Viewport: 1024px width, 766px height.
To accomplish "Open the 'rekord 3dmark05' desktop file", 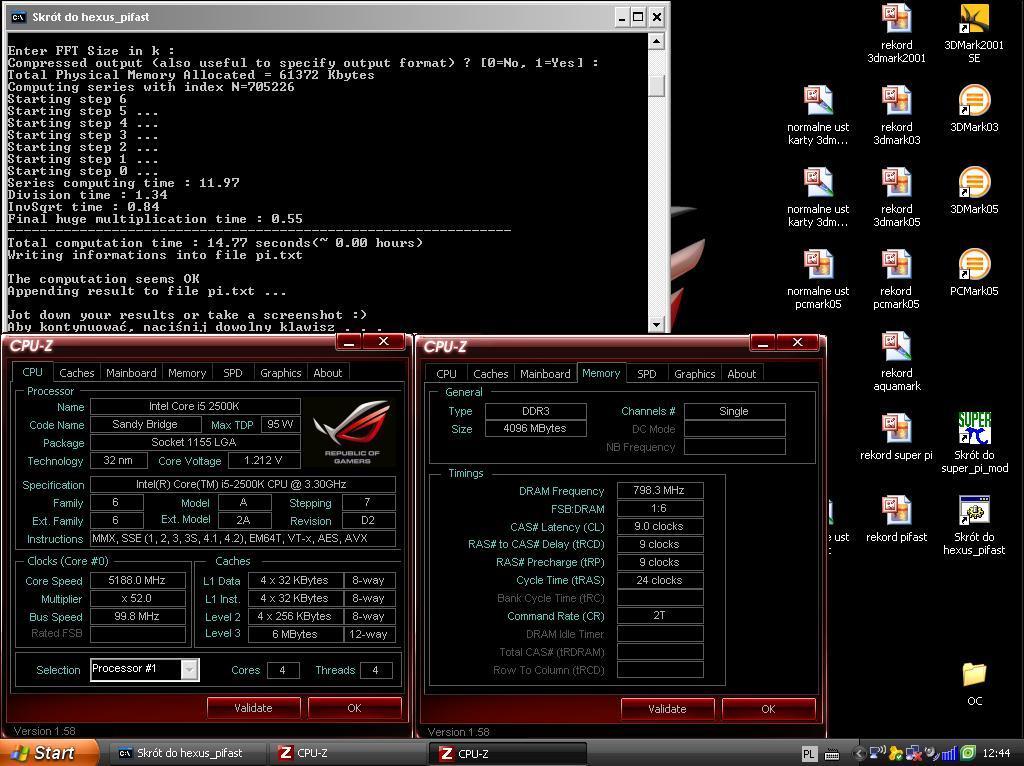I will click(x=896, y=197).
